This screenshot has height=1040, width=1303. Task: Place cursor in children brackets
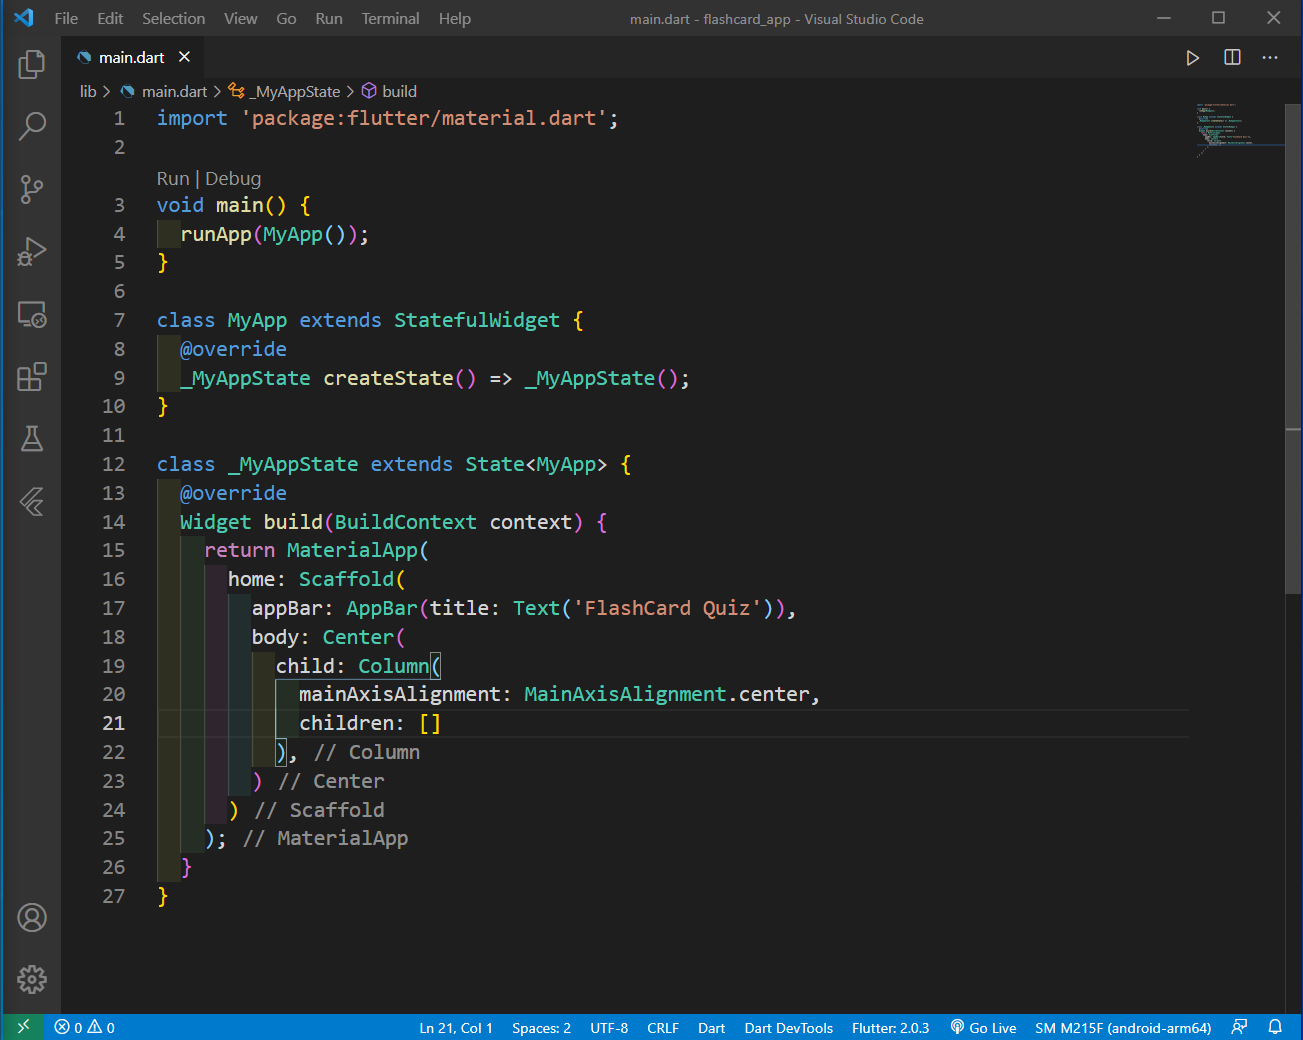430,723
